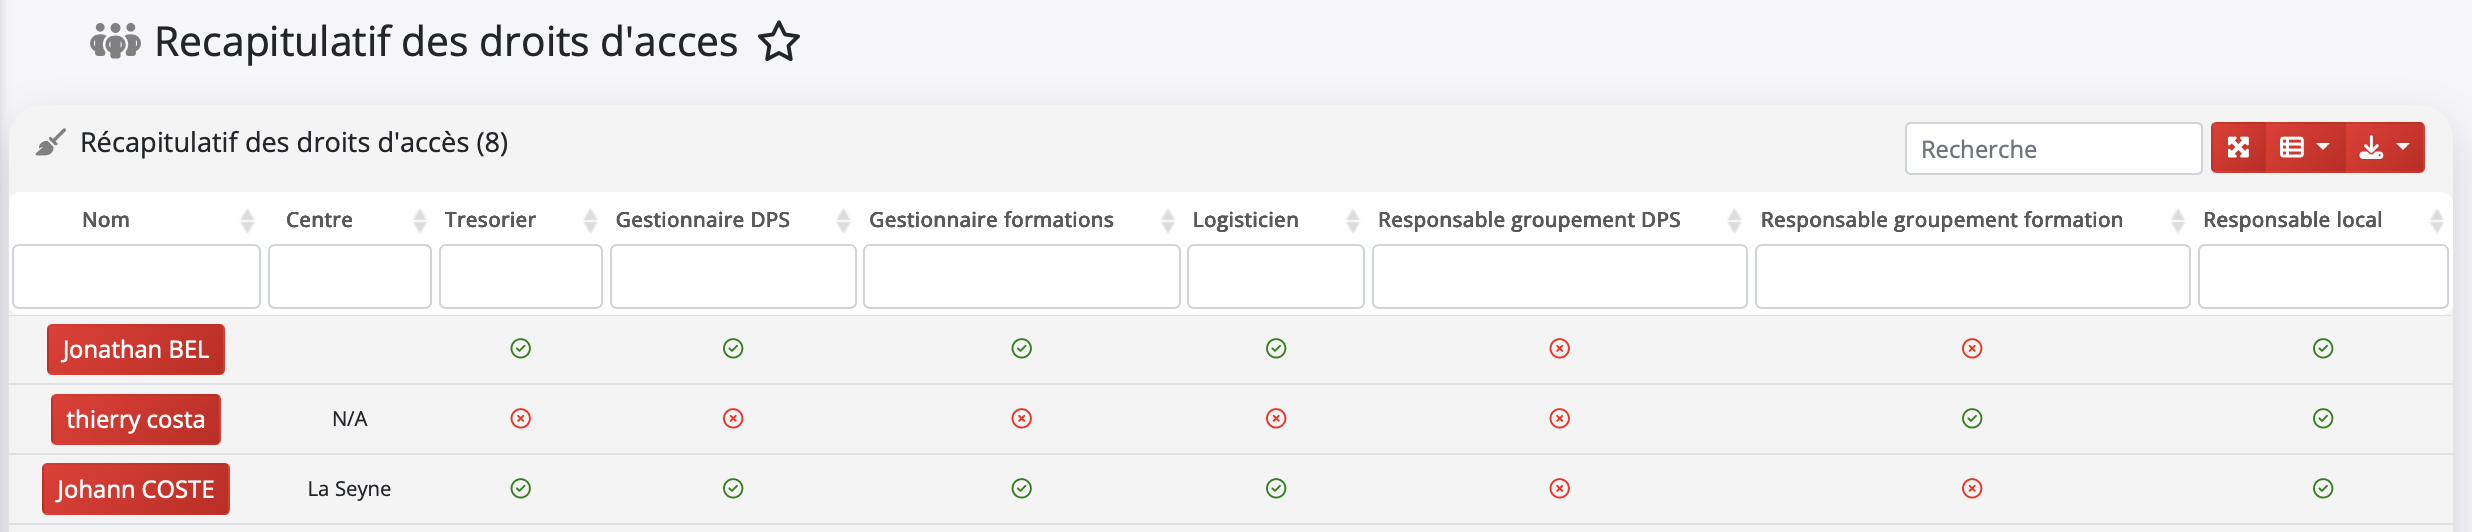The width and height of the screenshot is (2472, 532).
Task: Click the favorite star beside the page title
Action: click(x=778, y=43)
